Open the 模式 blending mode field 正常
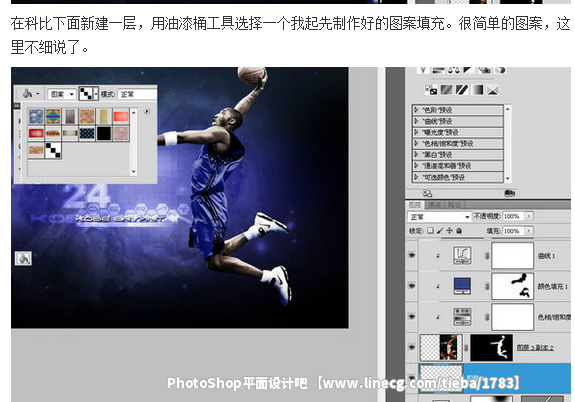Viewport: 575px width, 402px height. [137, 94]
